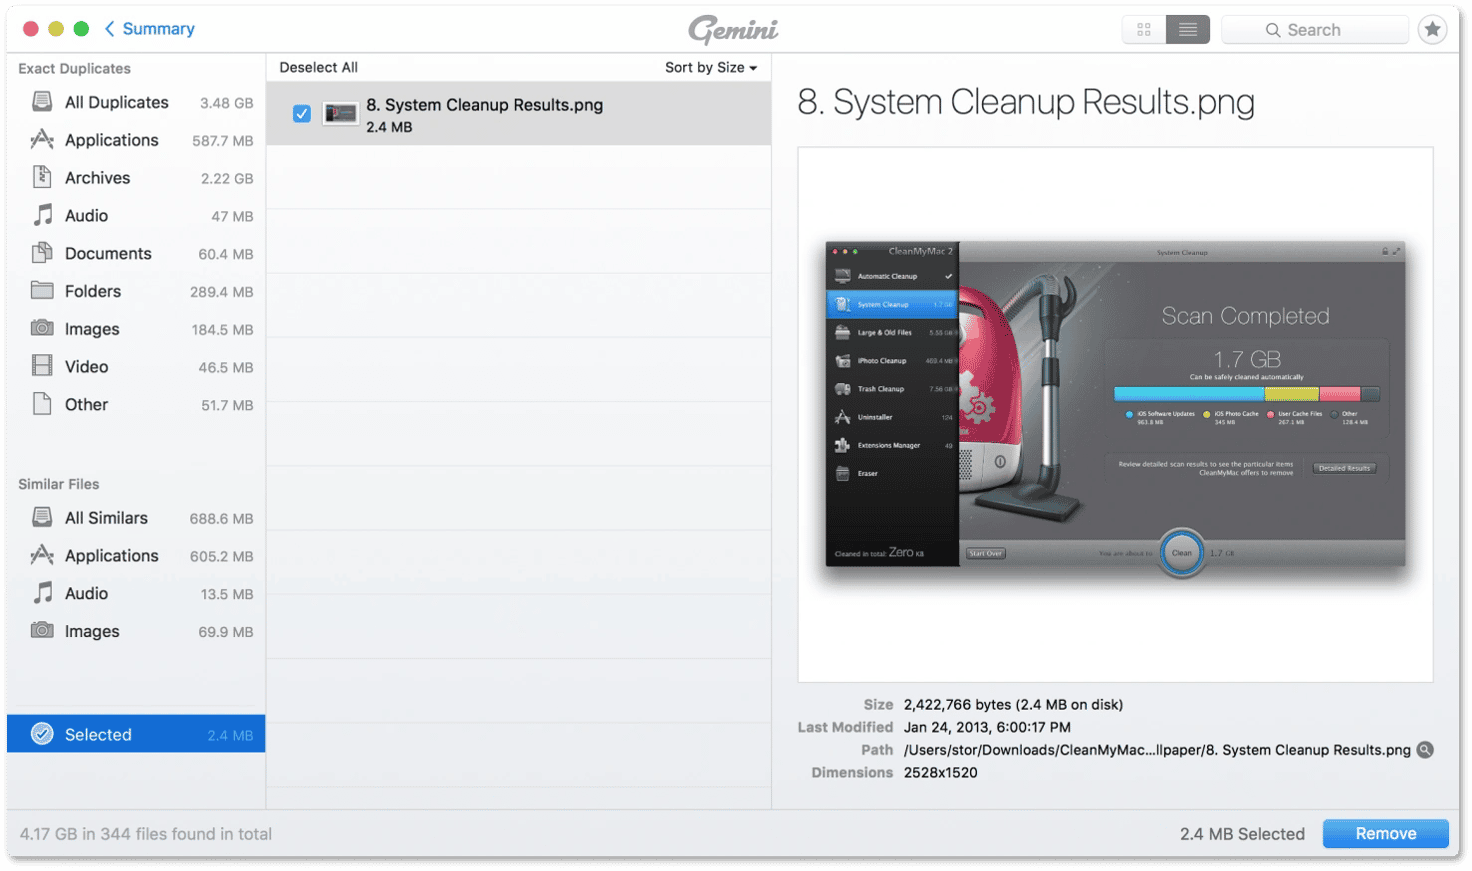
Task: Click the 2,422,766 bytes size value
Action: coord(1013,705)
